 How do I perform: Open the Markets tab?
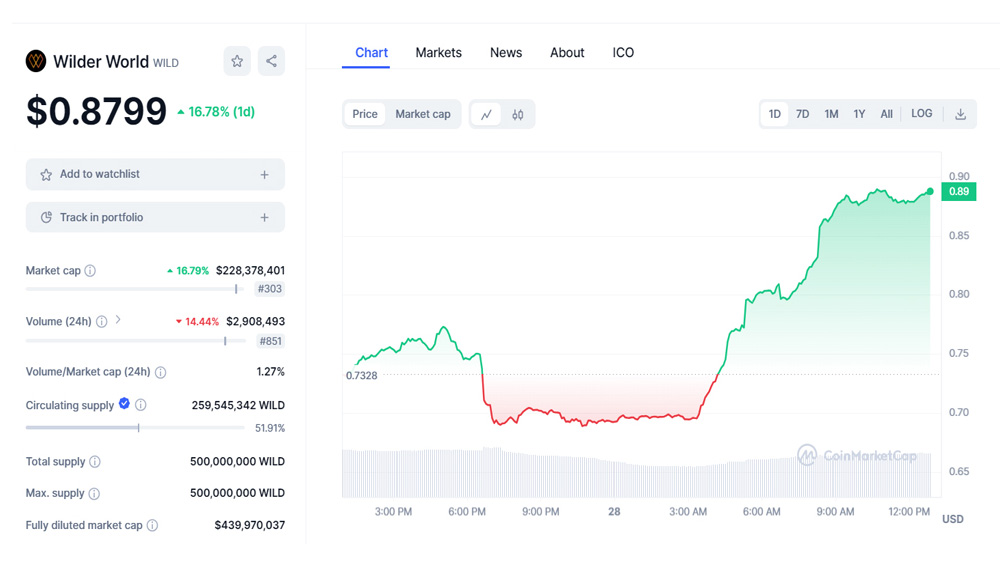(438, 53)
